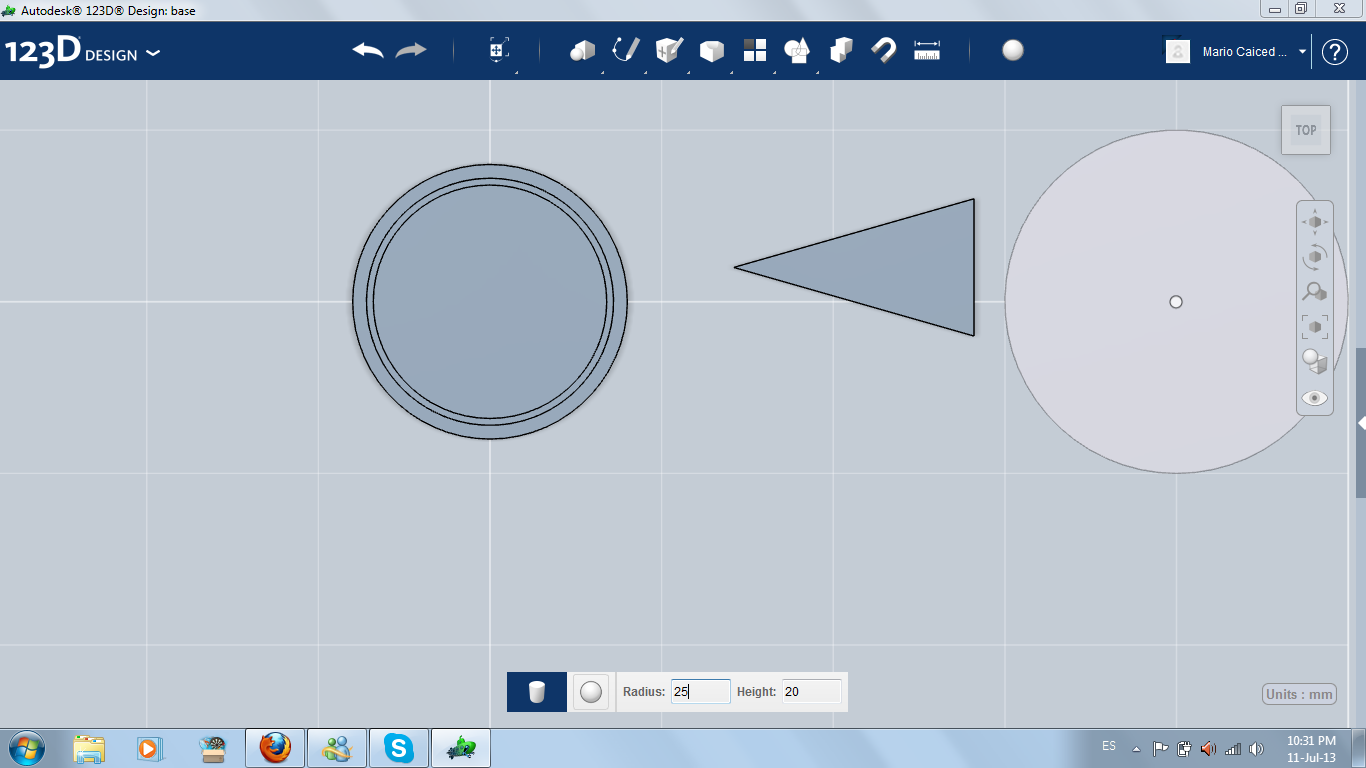
Task: Open the Modify tool menu
Action: [711, 50]
